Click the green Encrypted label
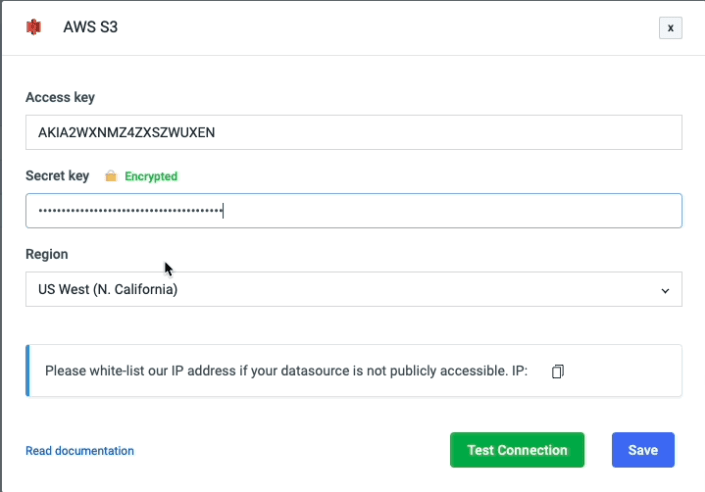Image resolution: width=705 pixels, height=492 pixels. [x=151, y=176]
